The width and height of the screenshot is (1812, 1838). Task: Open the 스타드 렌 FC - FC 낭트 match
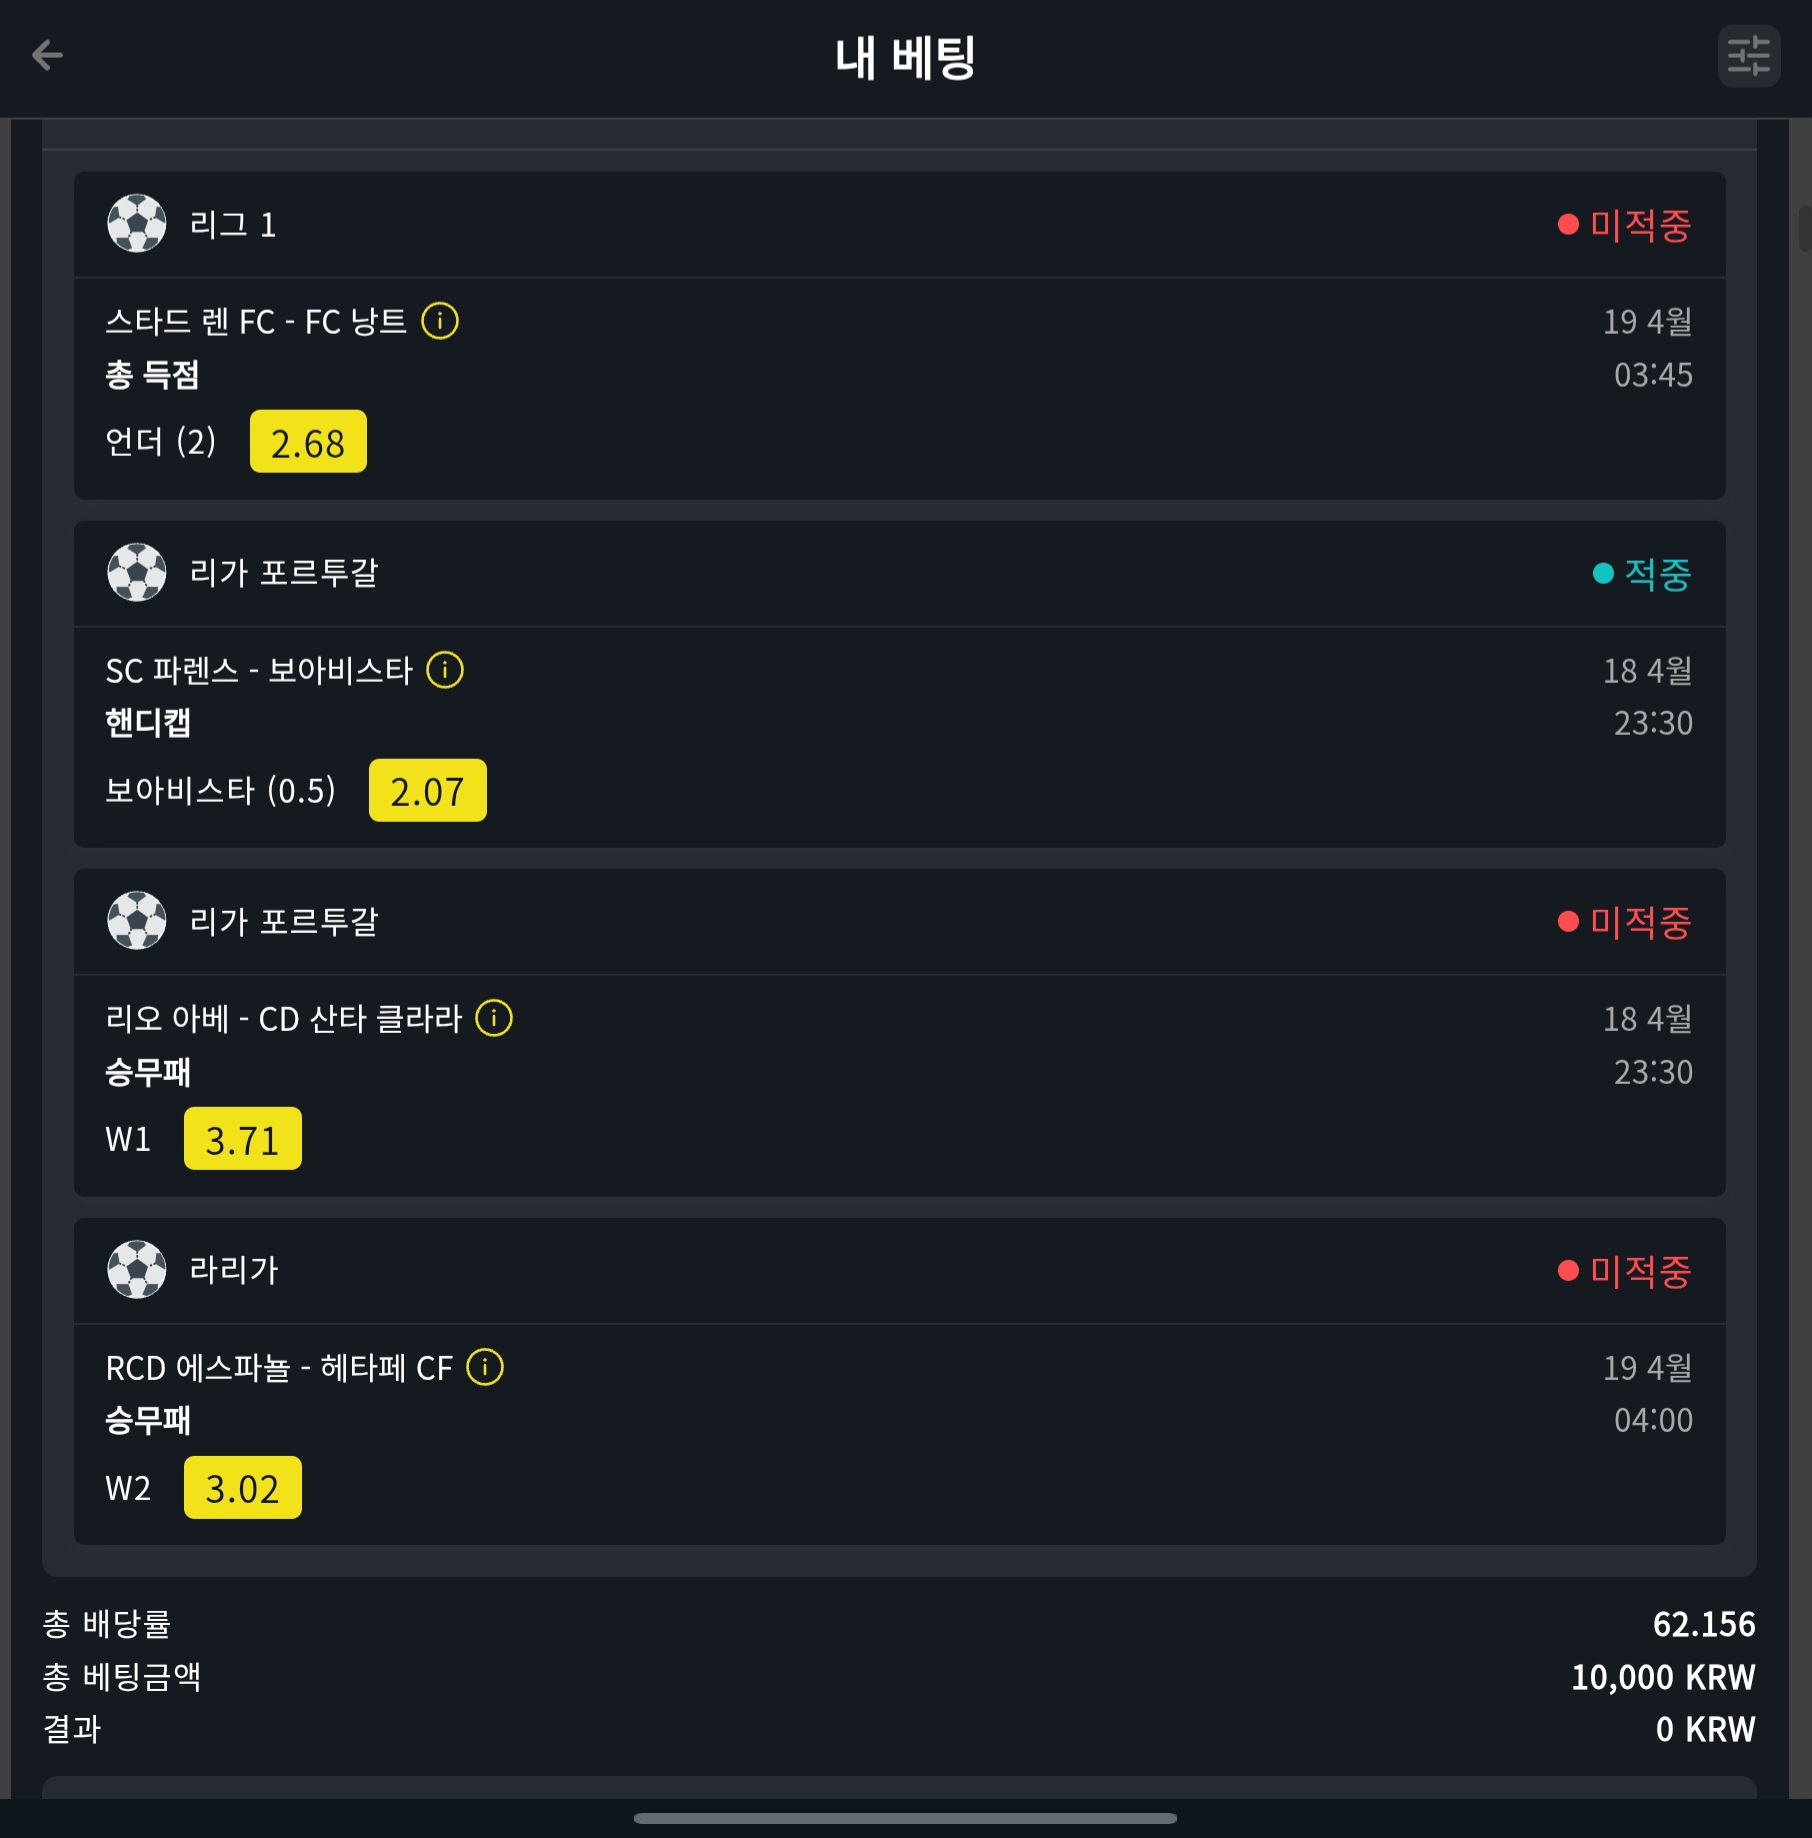256,321
